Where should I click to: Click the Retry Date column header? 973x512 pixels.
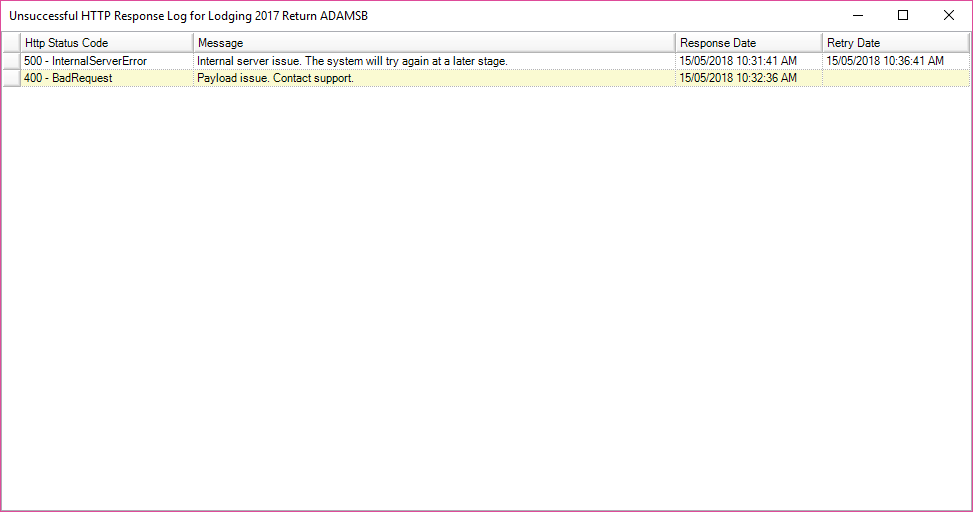pyautogui.click(x=894, y=43)
